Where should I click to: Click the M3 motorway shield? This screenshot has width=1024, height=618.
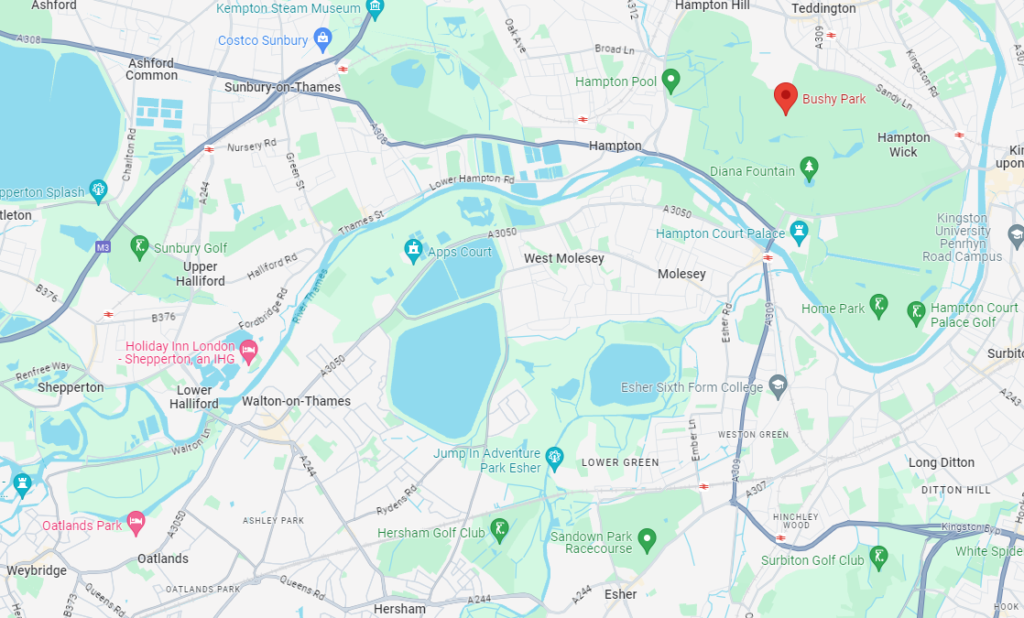pos(103,247)
